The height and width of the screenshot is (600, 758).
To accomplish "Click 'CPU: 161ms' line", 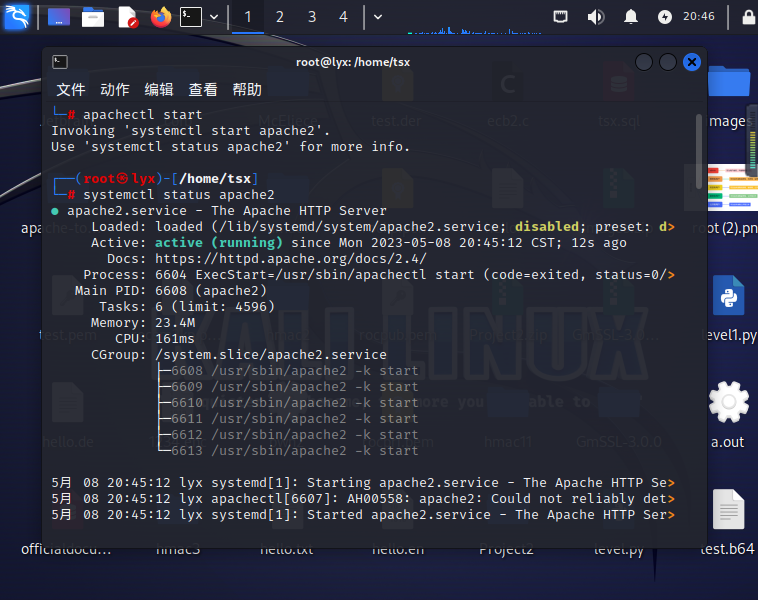I will tap(155, 338).
